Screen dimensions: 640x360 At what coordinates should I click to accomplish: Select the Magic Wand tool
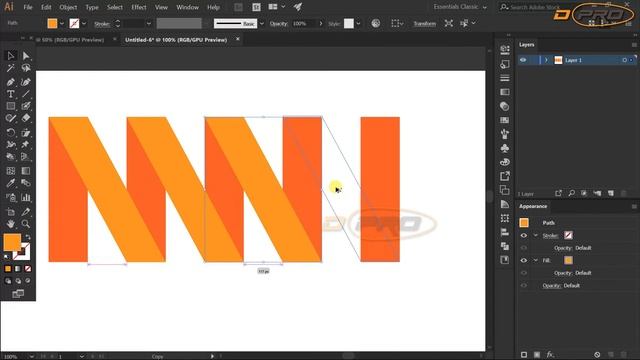click(x=11, y=68)
